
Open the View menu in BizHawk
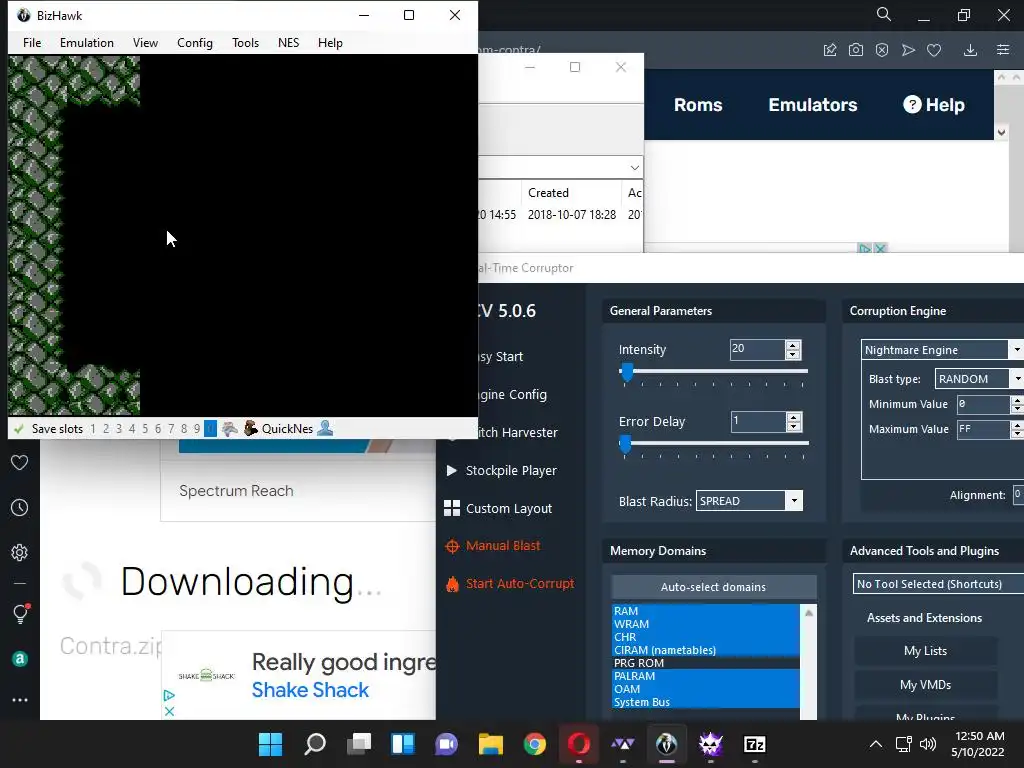(145, 42)
